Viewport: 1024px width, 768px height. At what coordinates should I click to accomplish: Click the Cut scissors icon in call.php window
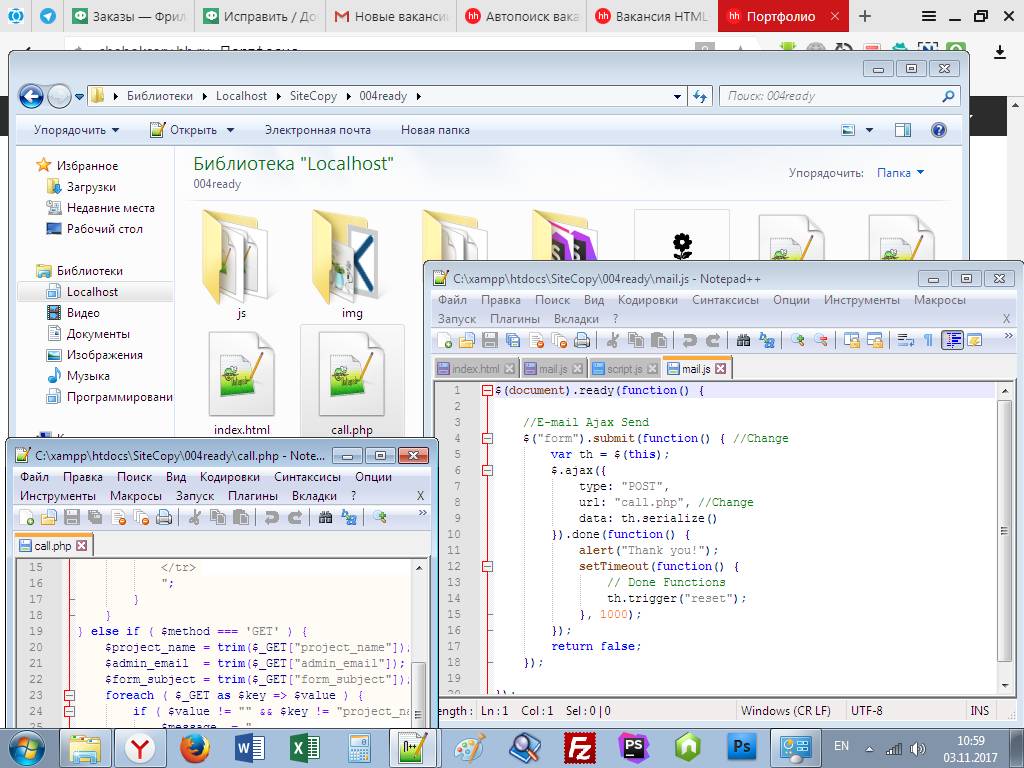195,517
